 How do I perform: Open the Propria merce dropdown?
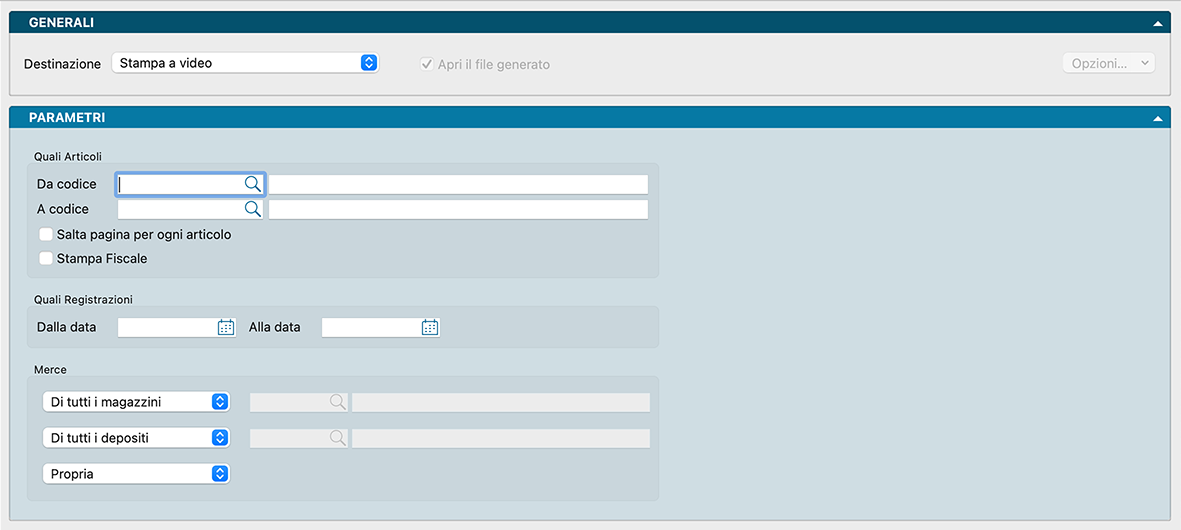[x=136, y=474]
